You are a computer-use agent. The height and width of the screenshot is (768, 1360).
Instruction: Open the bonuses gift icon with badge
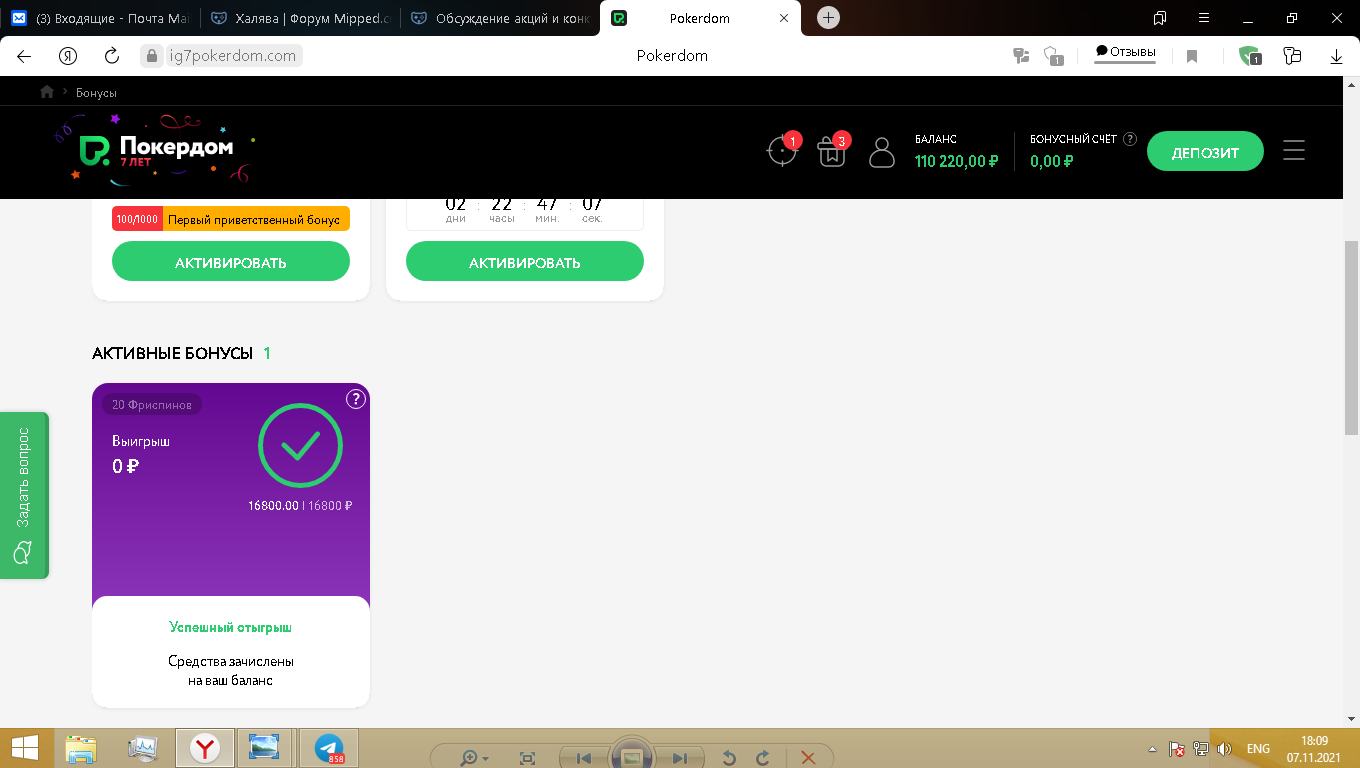832,151
